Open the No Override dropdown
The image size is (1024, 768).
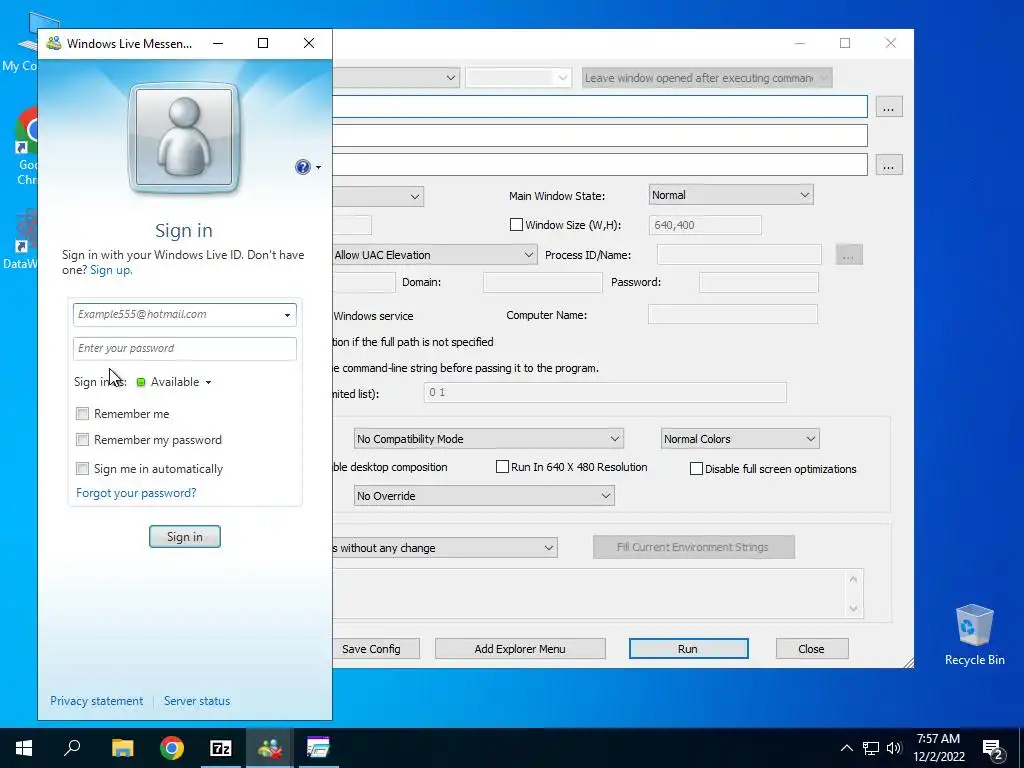click(484, 496)
